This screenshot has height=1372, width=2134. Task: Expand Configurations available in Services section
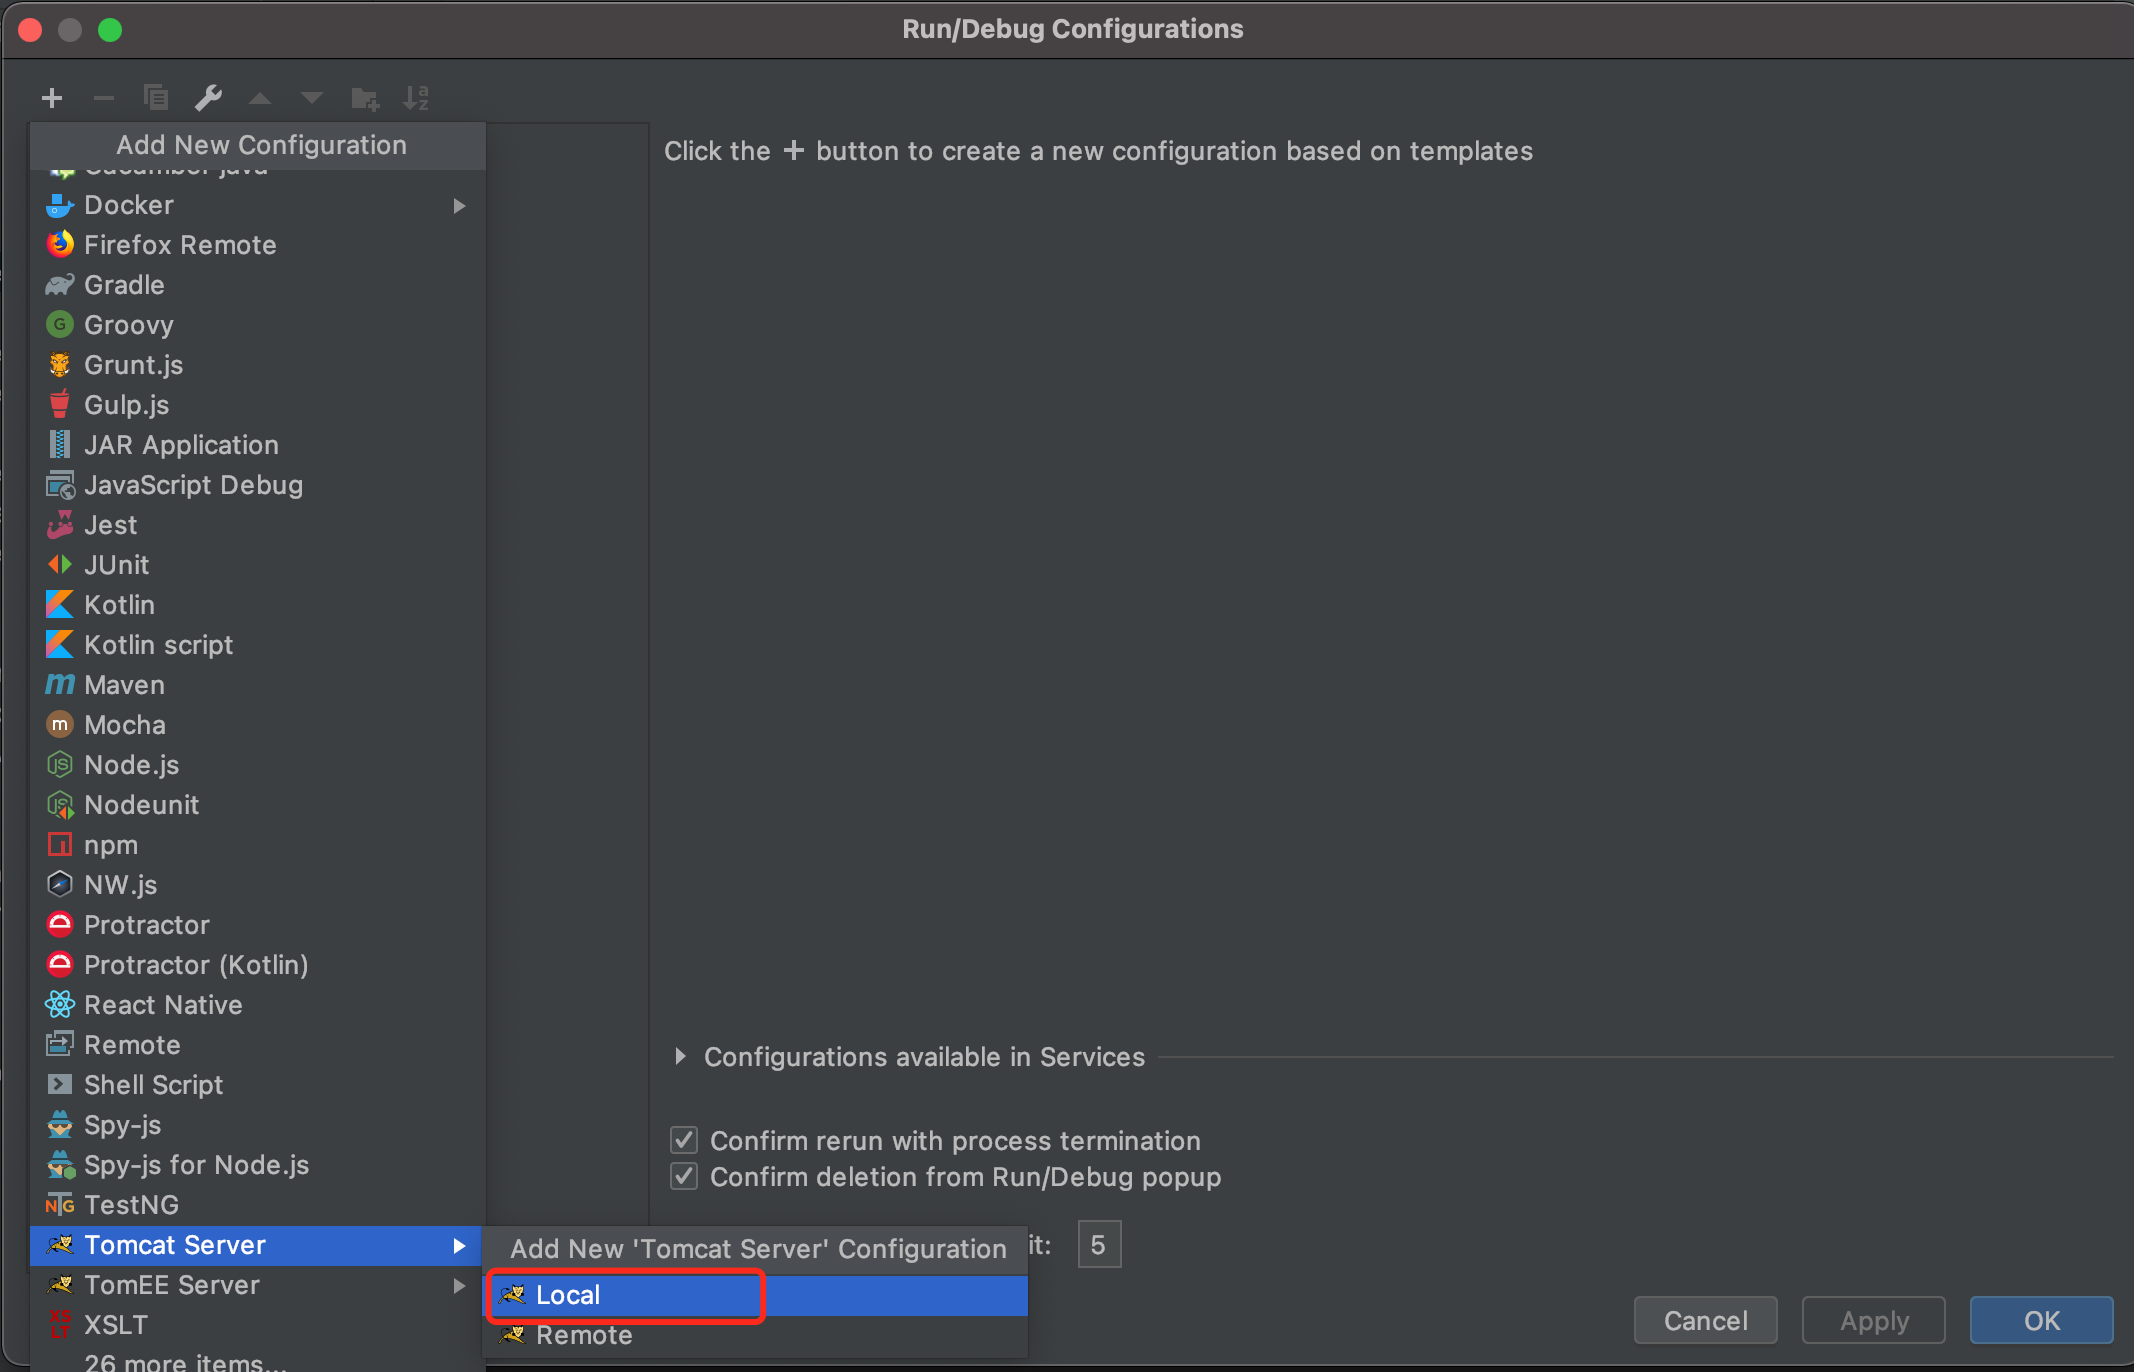click(x=680, y=1057)
